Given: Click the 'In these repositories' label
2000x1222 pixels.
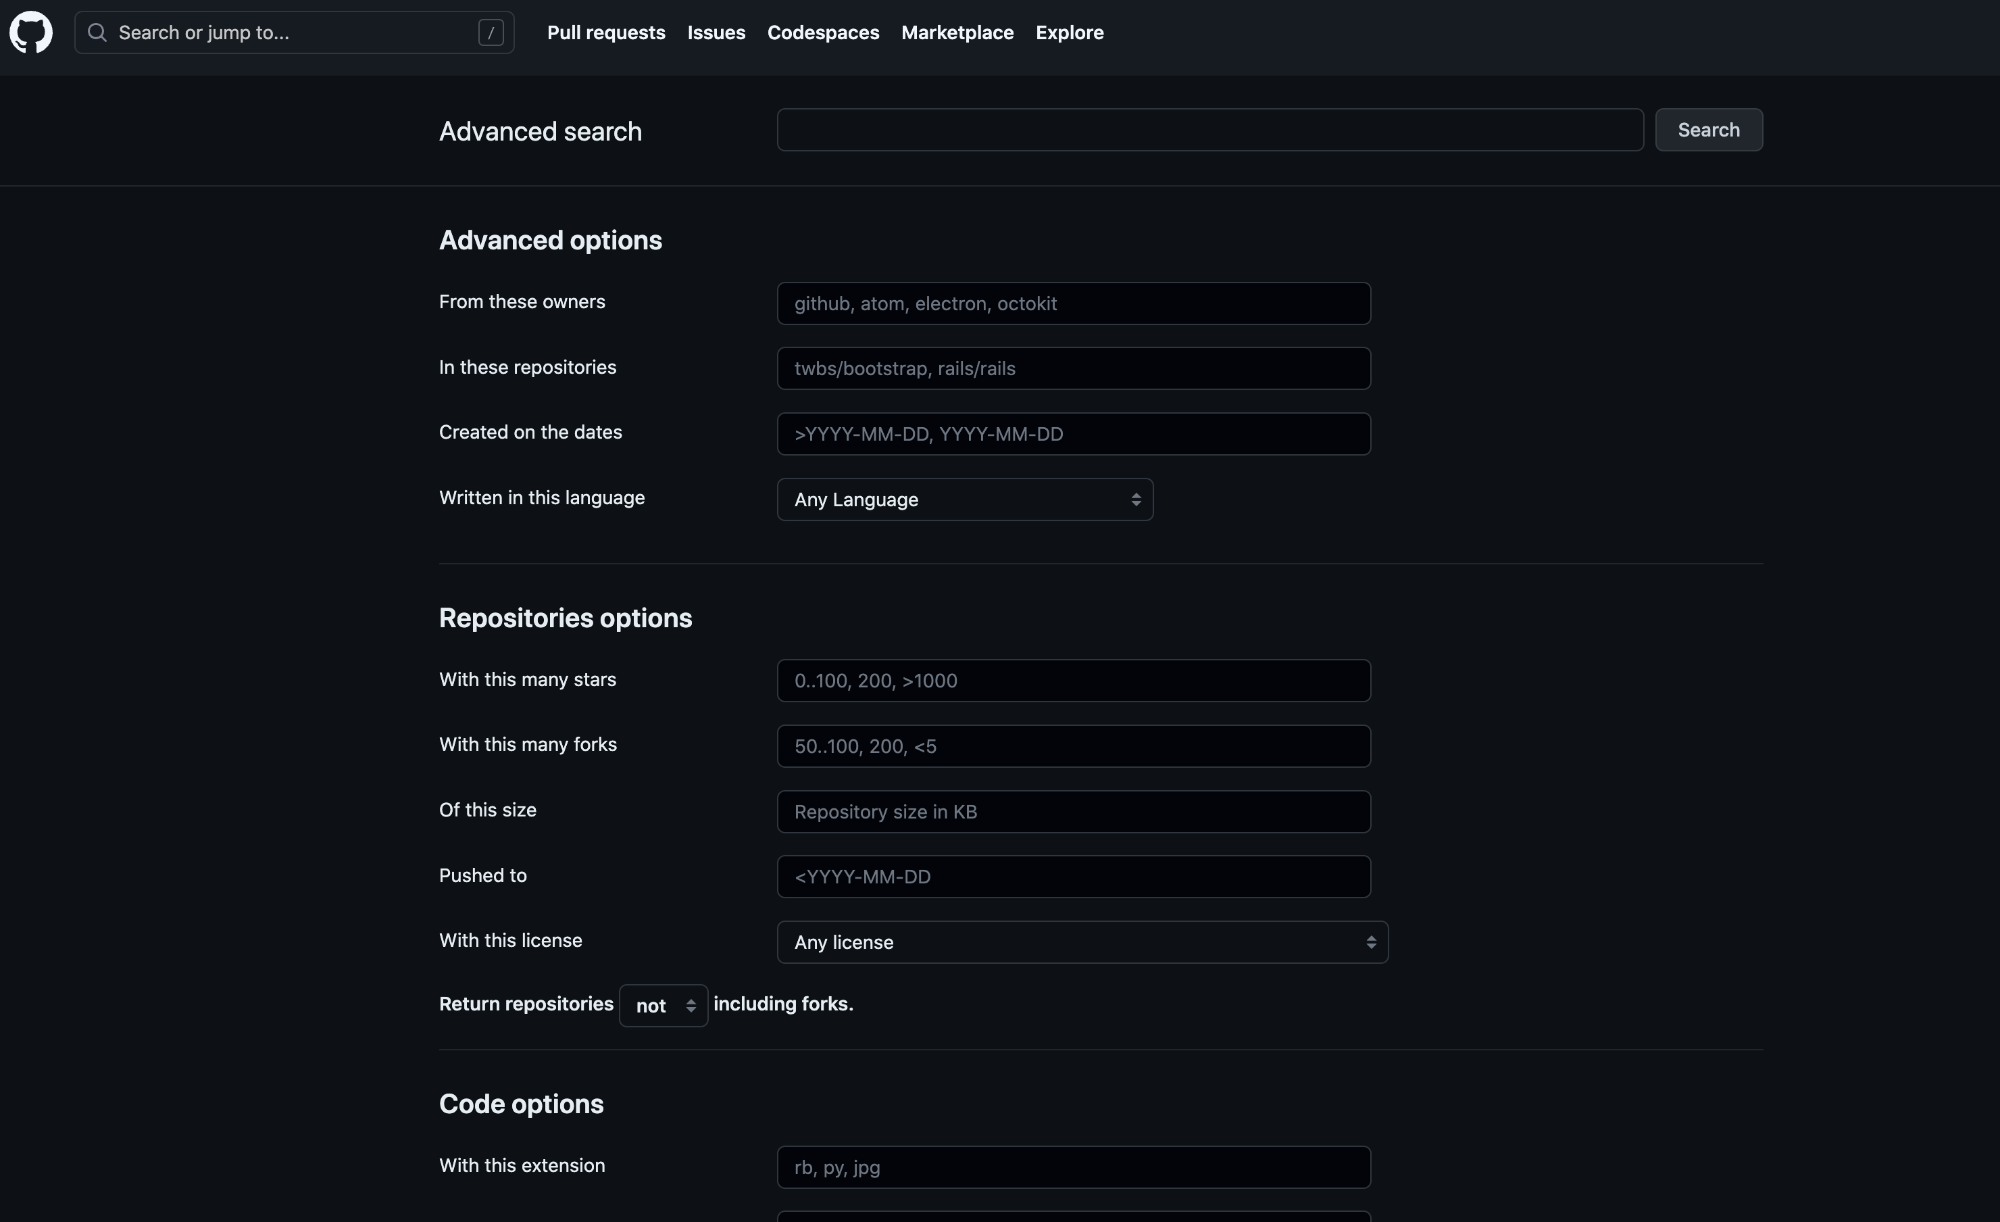Looking at the screenshot, I should pyautogui.click(x=527, y=367).
